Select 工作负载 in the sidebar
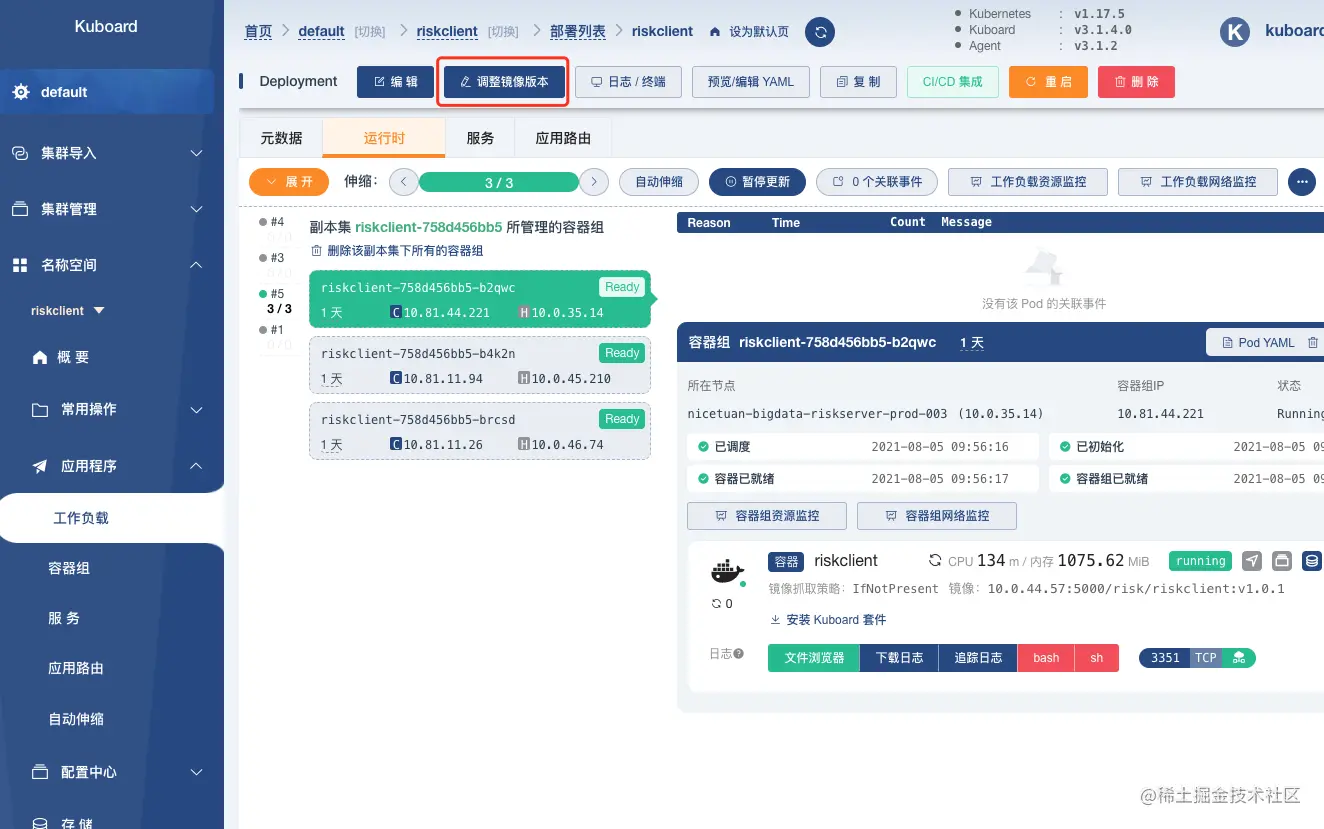 [81, 518]
